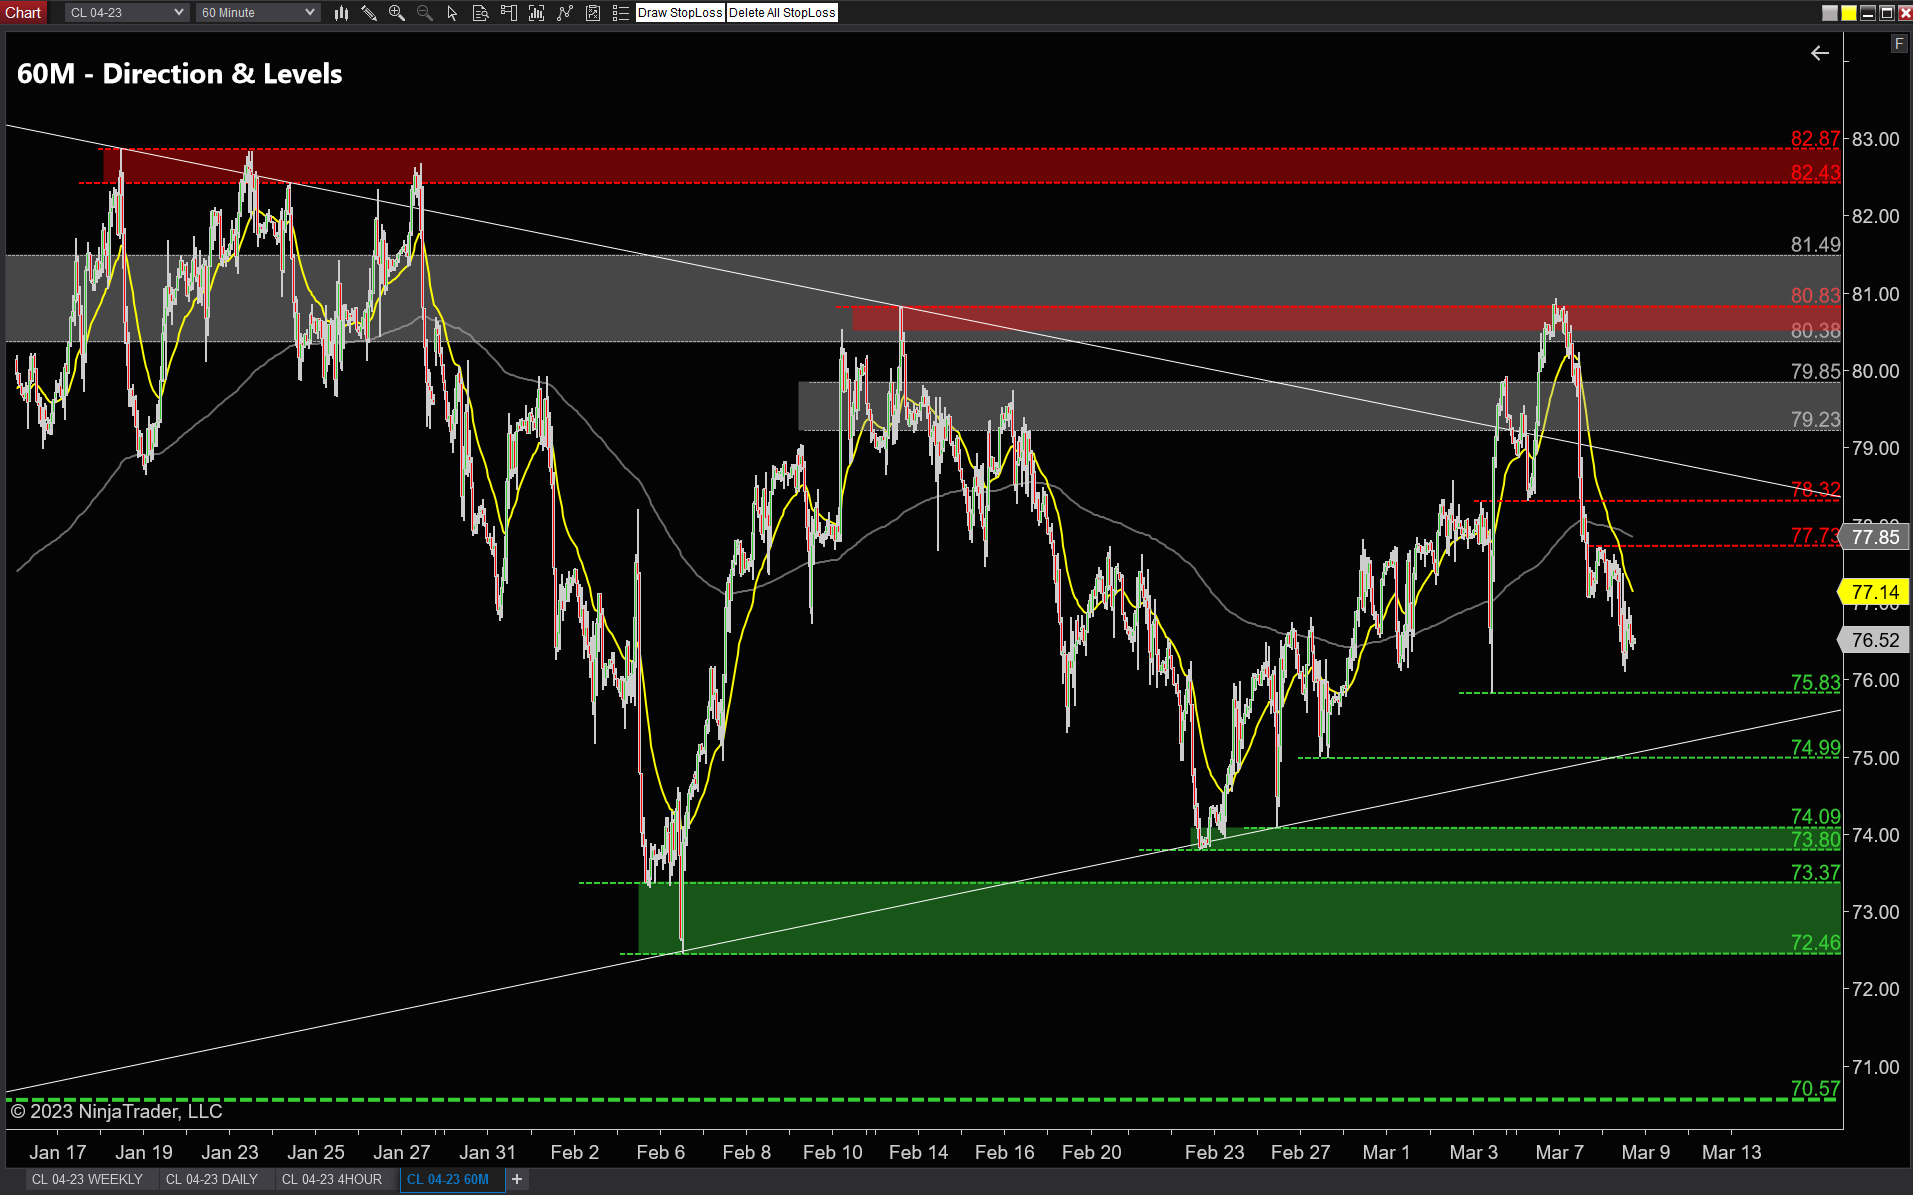
Task: Click the 76.52 current price marker
Action: (1875, 640)
